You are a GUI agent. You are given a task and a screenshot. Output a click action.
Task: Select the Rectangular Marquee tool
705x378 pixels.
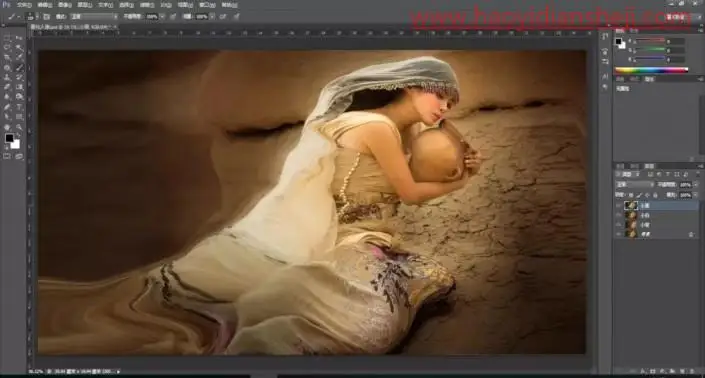tap(7, 38)
